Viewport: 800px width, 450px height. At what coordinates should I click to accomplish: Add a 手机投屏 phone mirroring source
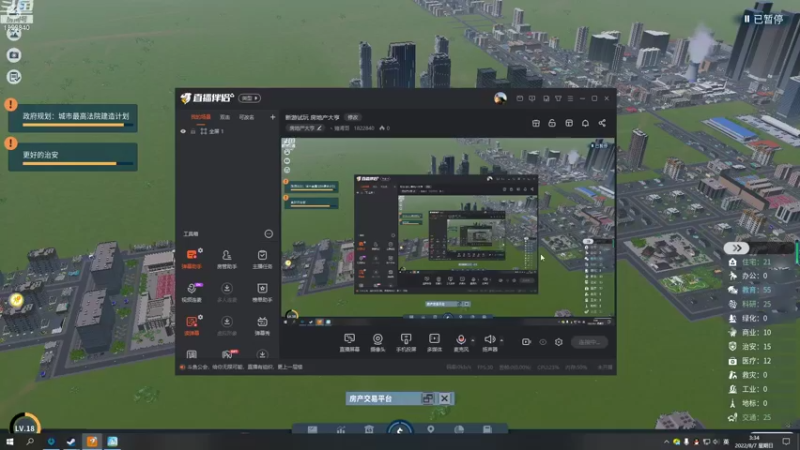point(406,343)
